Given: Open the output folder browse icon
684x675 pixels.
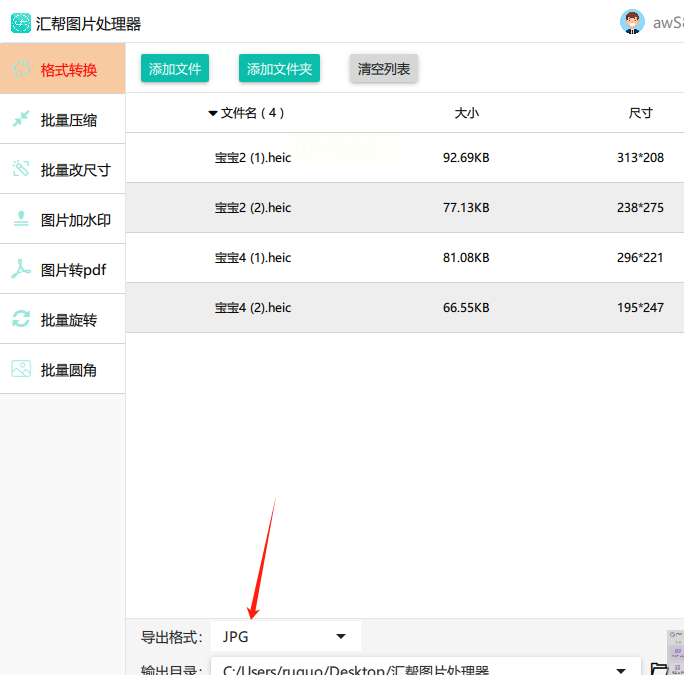Looking at the screenshot, I should (x=659, y=669).
